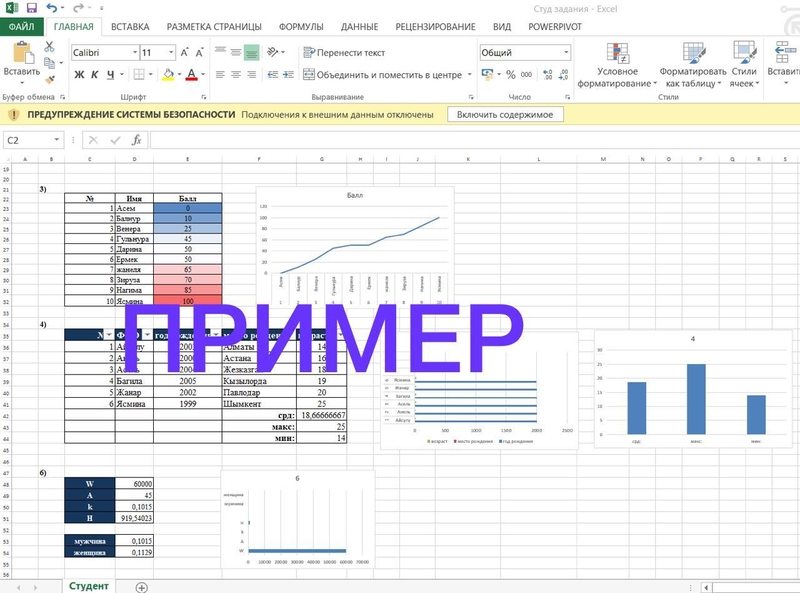Click the Cut scissors icon
This screenshot has height=593, width=800.
[x=50, y=46]
